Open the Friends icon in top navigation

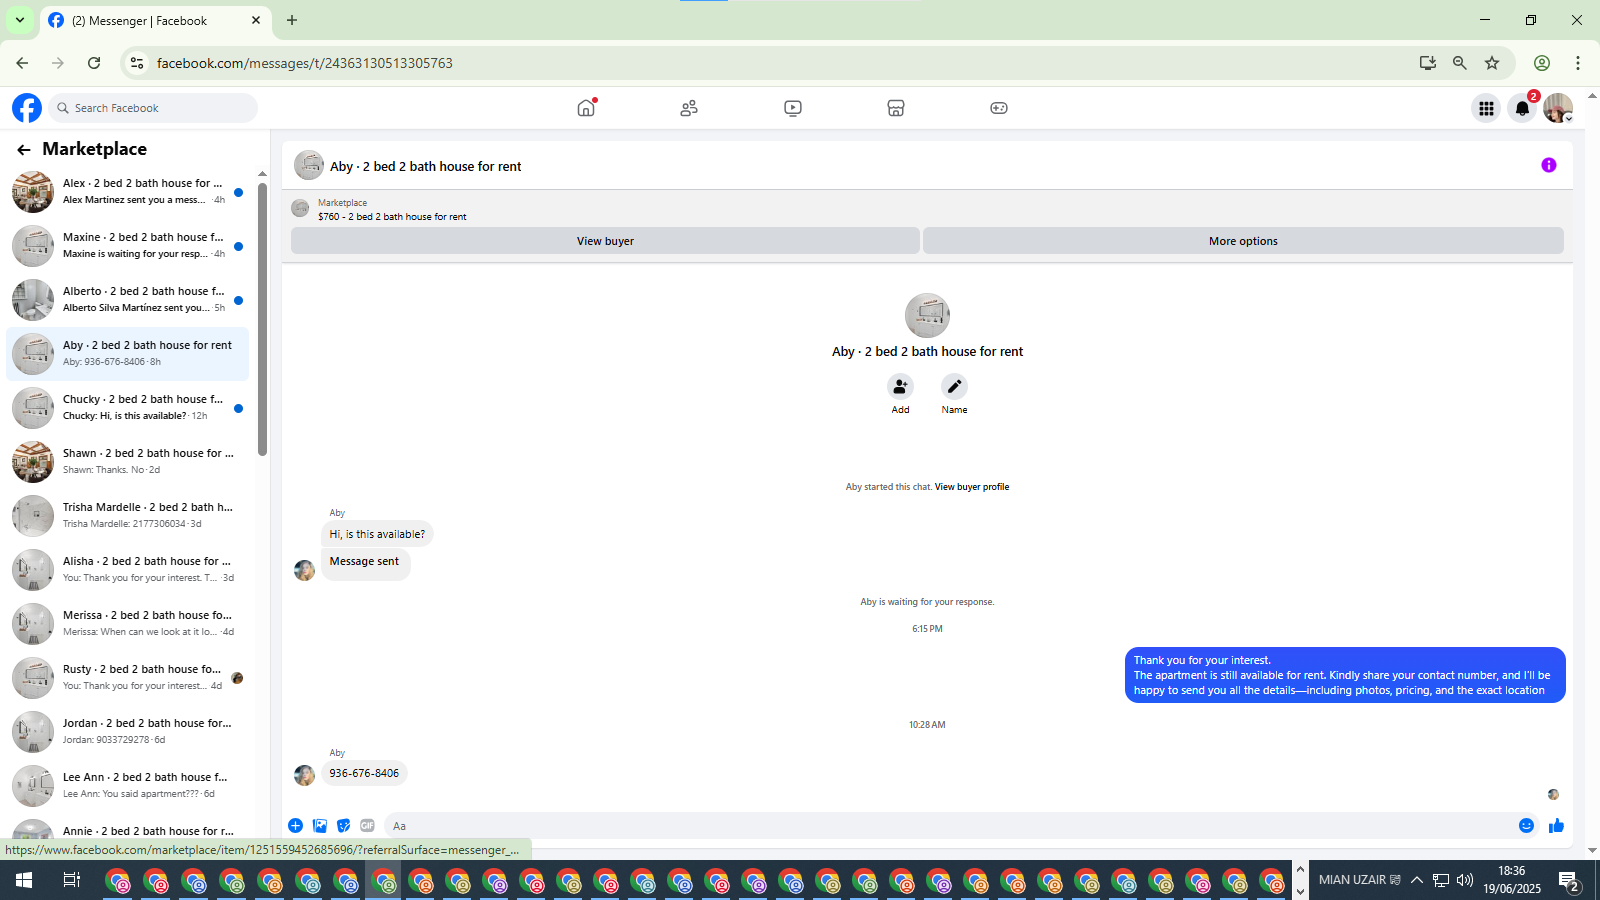689,108
